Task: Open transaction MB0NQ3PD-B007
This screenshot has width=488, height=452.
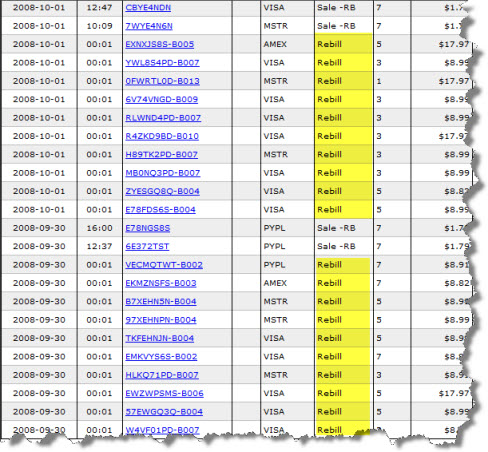Action: 162,173
